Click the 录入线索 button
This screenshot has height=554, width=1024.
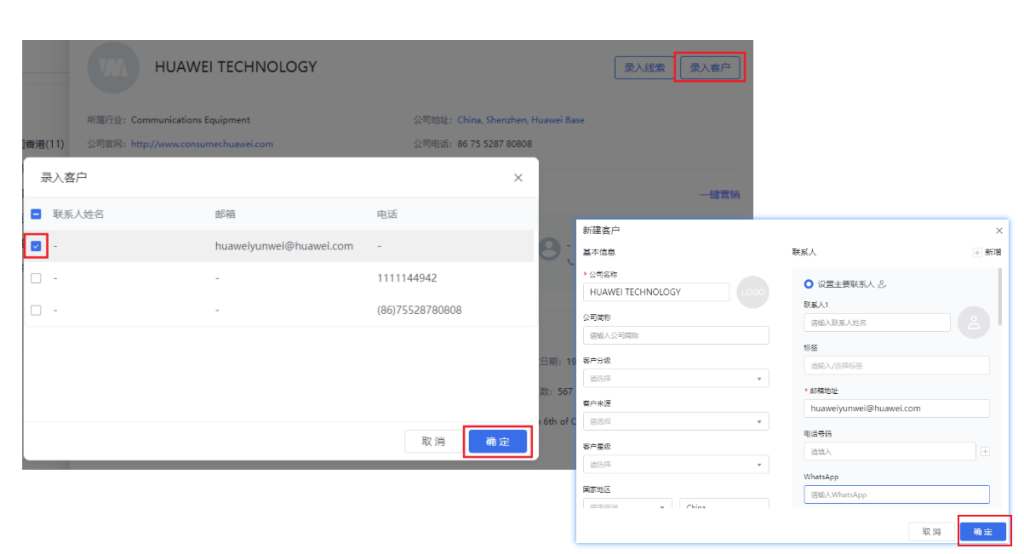(644, 68)
